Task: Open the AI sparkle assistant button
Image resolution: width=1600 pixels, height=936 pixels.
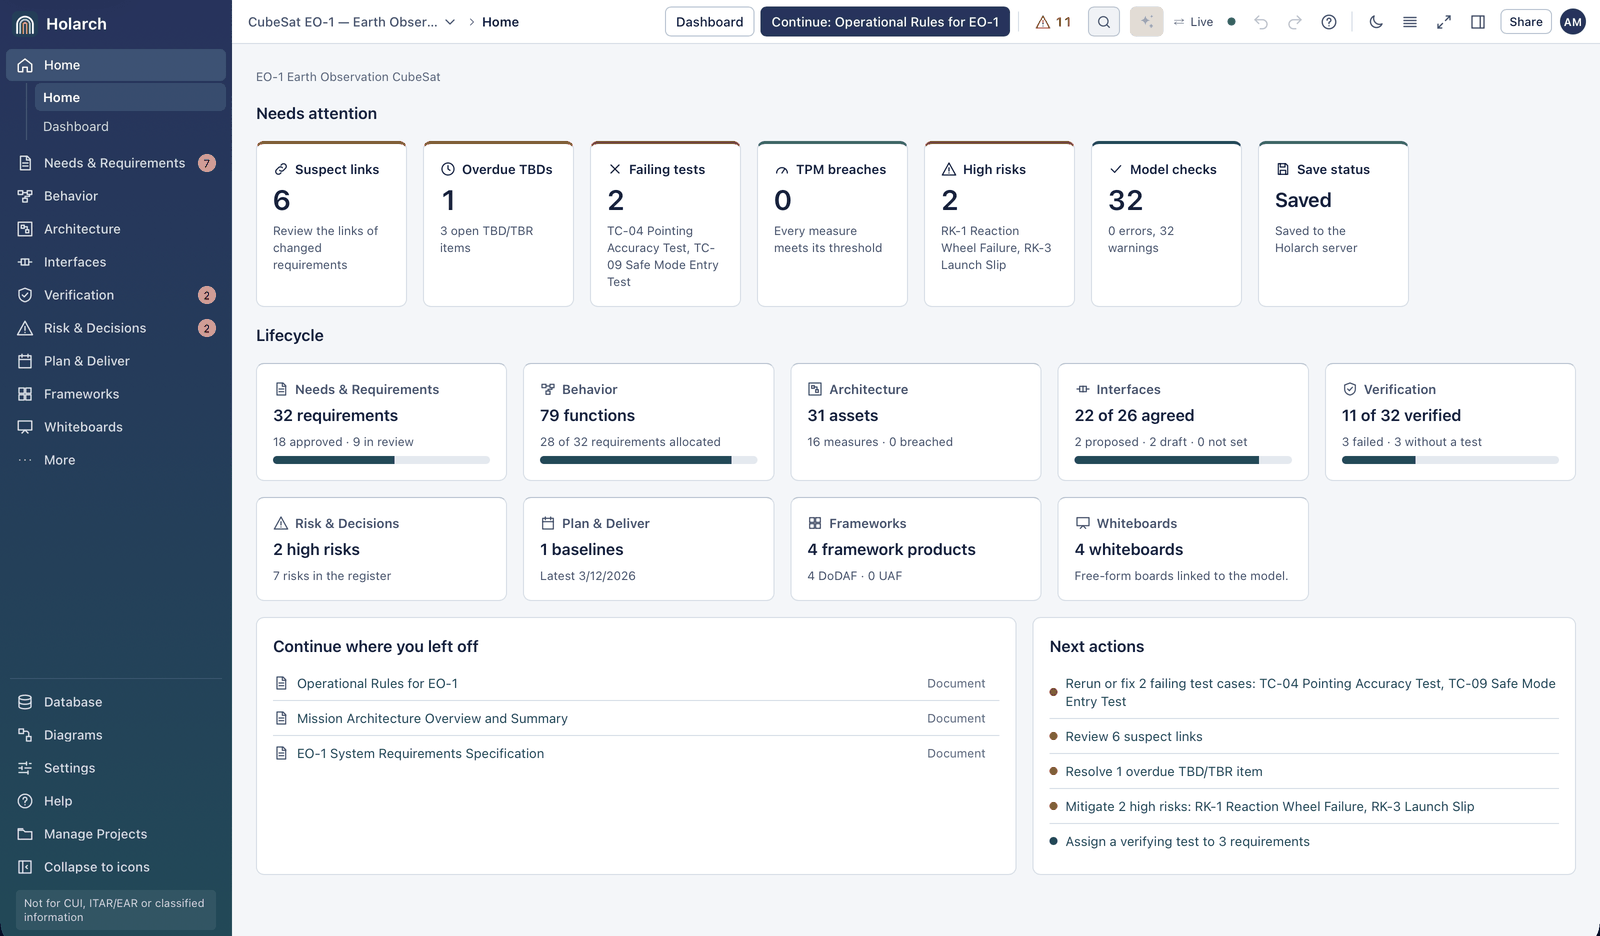Action: click(x=1146, y=22)
